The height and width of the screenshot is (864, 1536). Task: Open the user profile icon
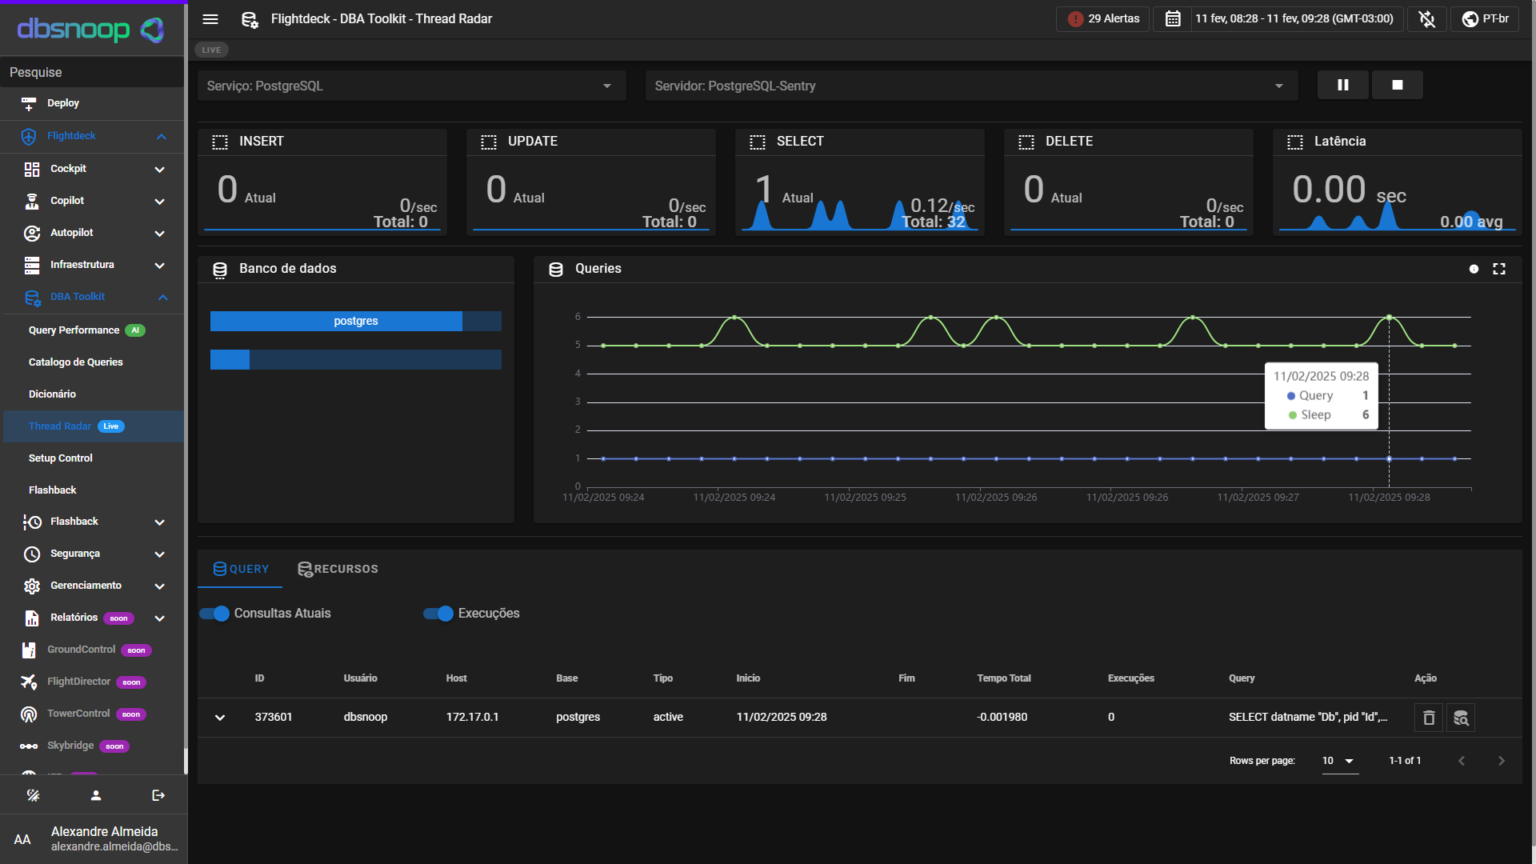(96, 796)
